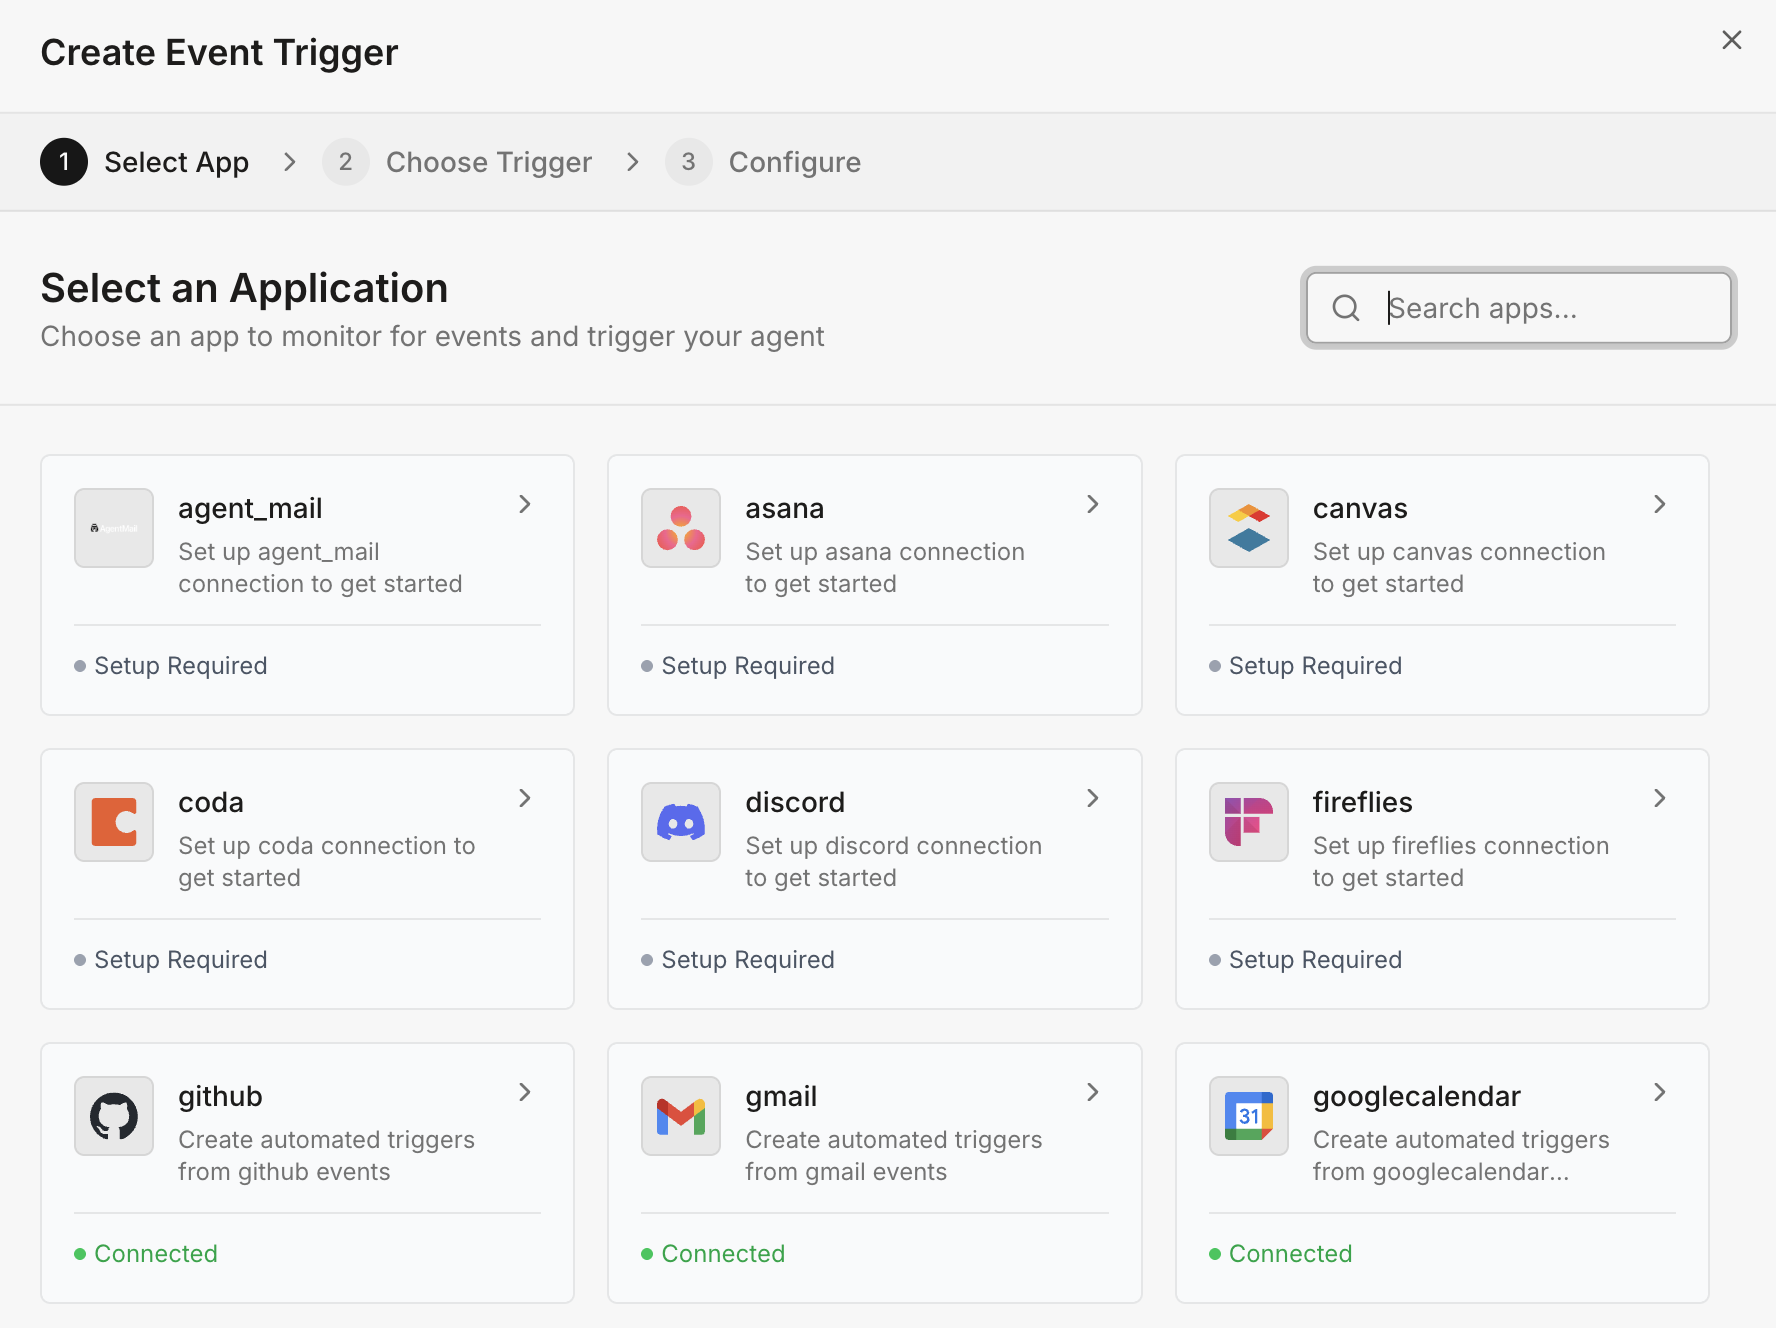Select the gmail app title
Screen dimensions: 1776x1328
coord(781,1097)
